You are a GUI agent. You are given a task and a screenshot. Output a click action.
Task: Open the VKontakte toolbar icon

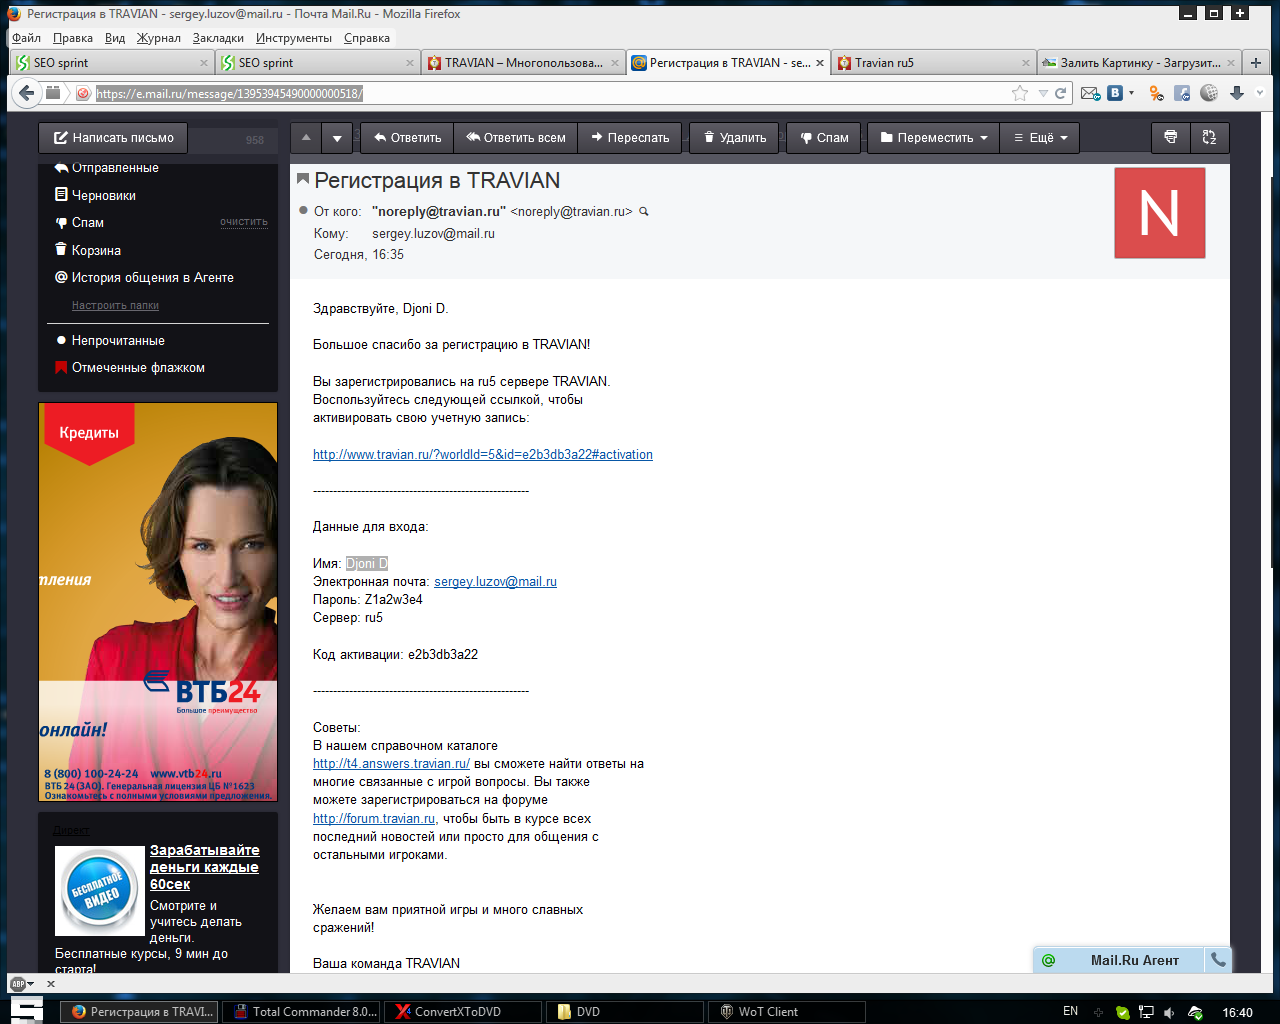tap(1115, 93)
